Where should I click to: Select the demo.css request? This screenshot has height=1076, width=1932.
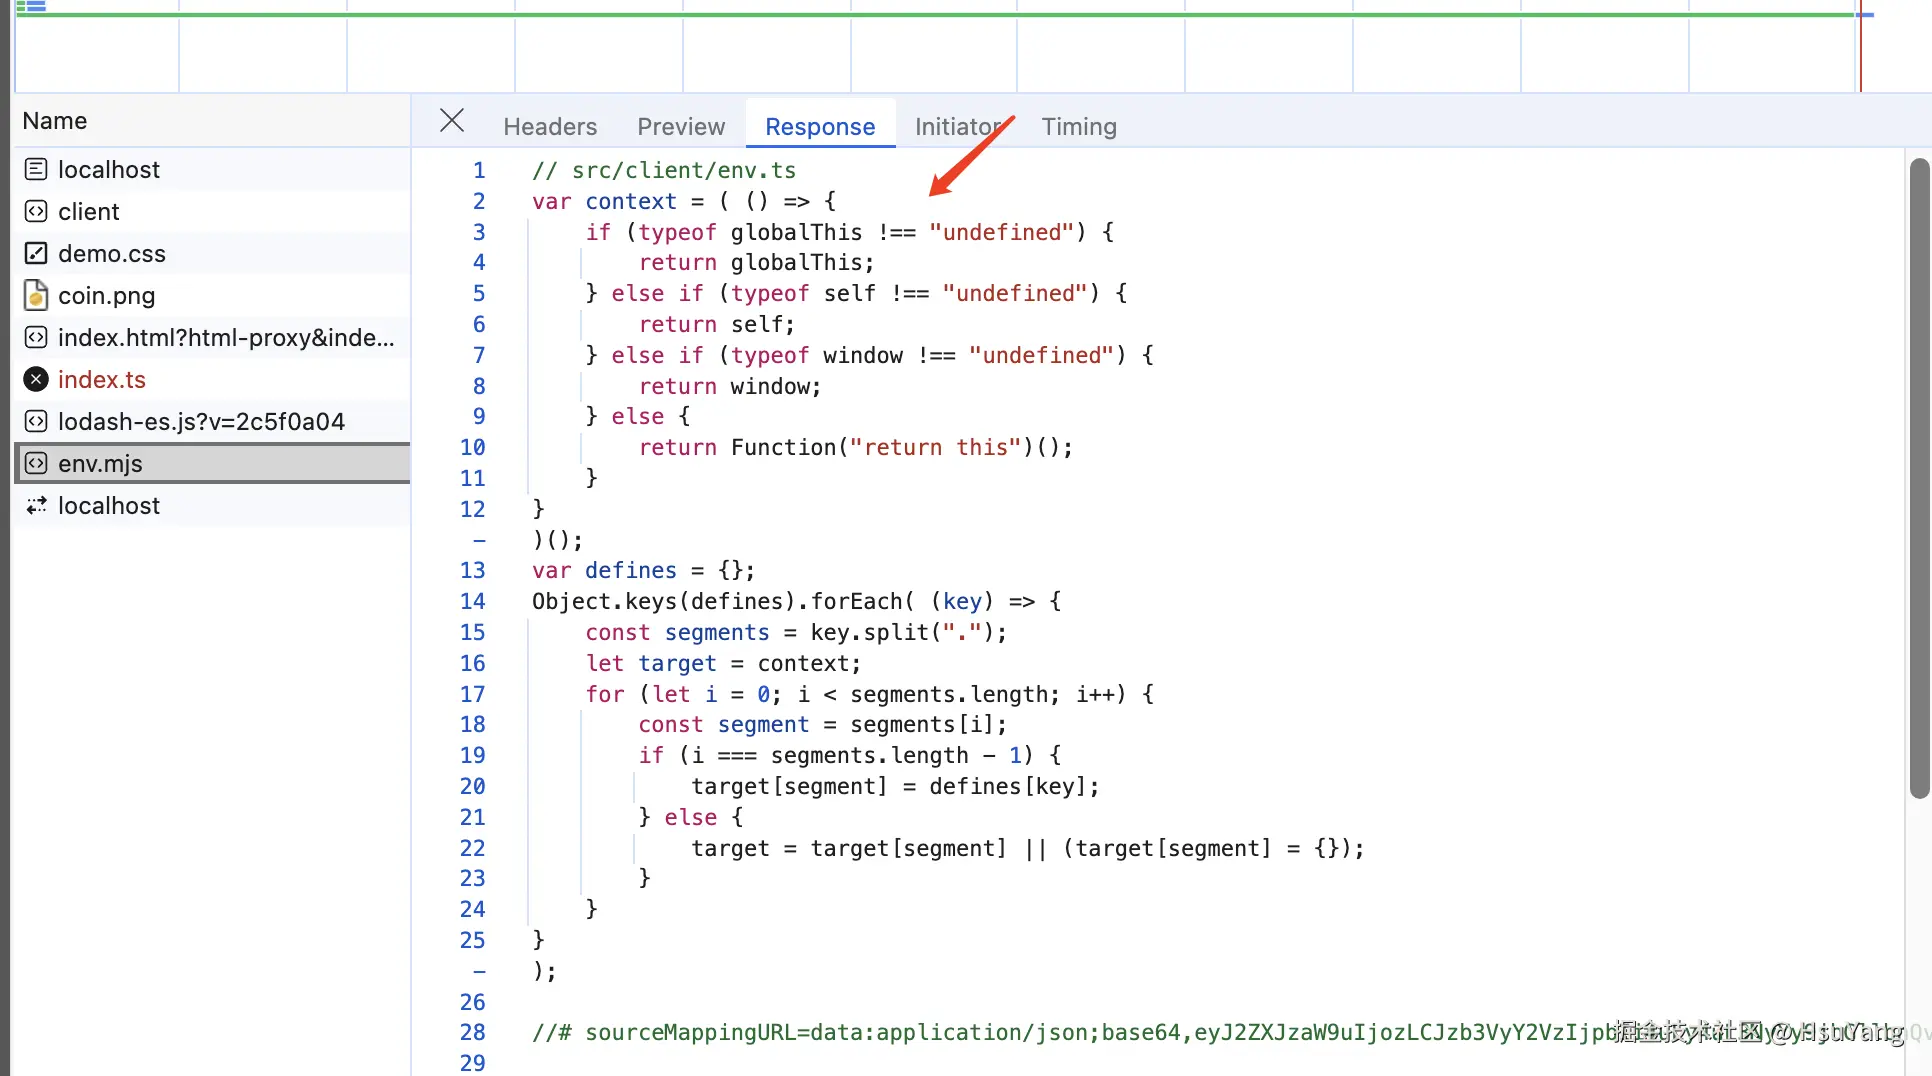(212, 253)
